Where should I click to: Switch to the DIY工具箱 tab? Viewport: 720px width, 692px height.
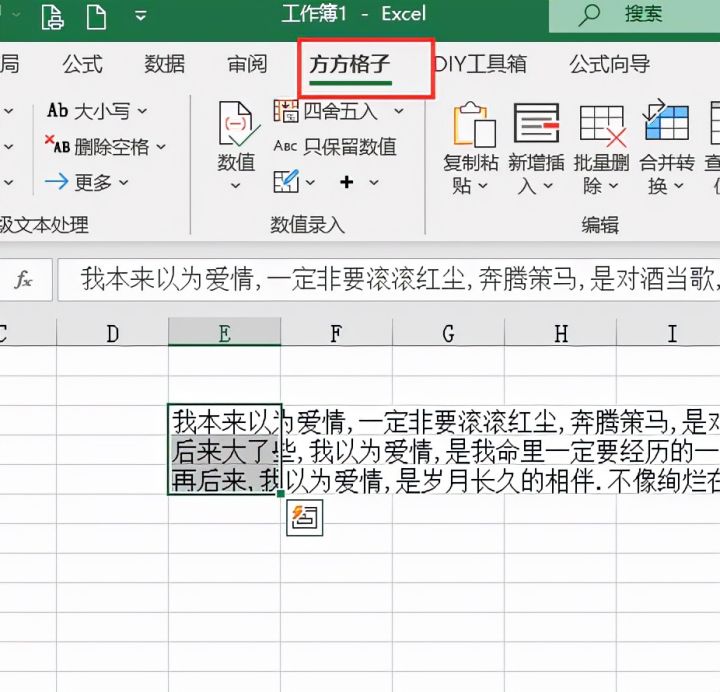click(480, 64)
